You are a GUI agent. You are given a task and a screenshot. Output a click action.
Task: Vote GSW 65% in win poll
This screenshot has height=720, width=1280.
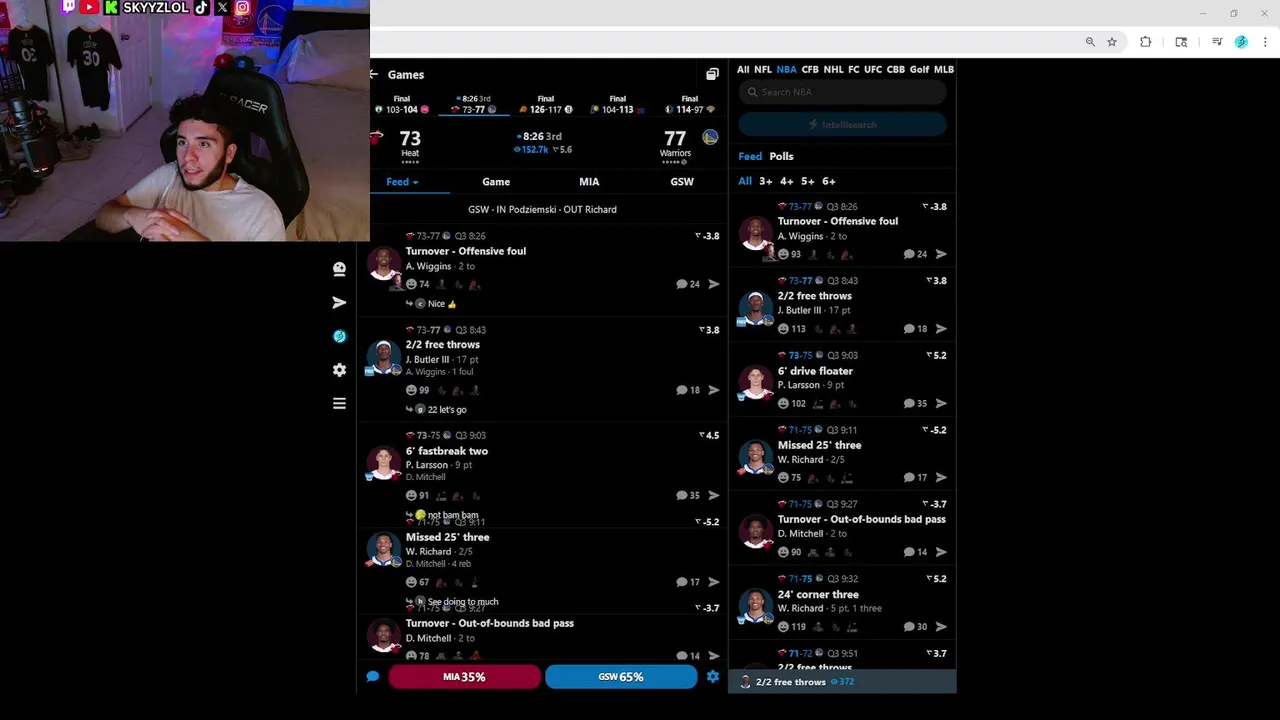621,677
